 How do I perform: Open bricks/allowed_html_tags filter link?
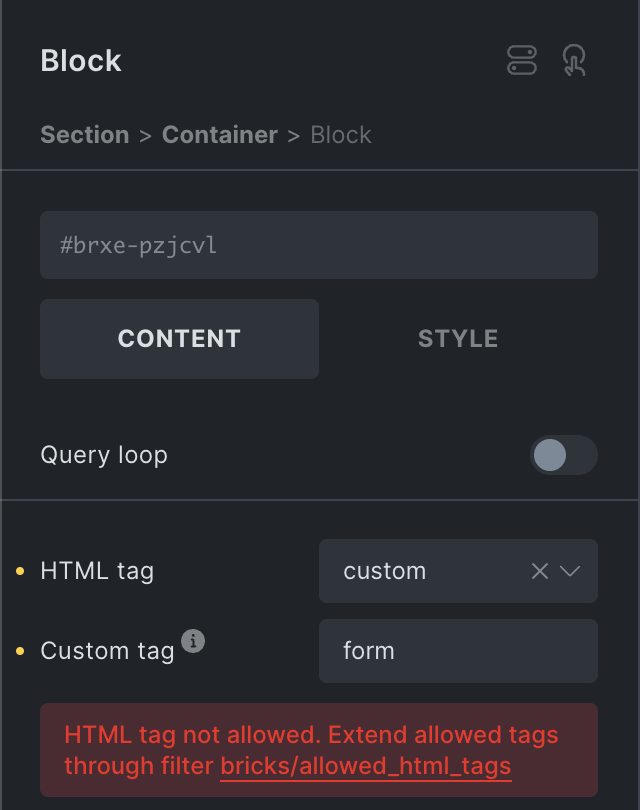(x=366, y=767)
